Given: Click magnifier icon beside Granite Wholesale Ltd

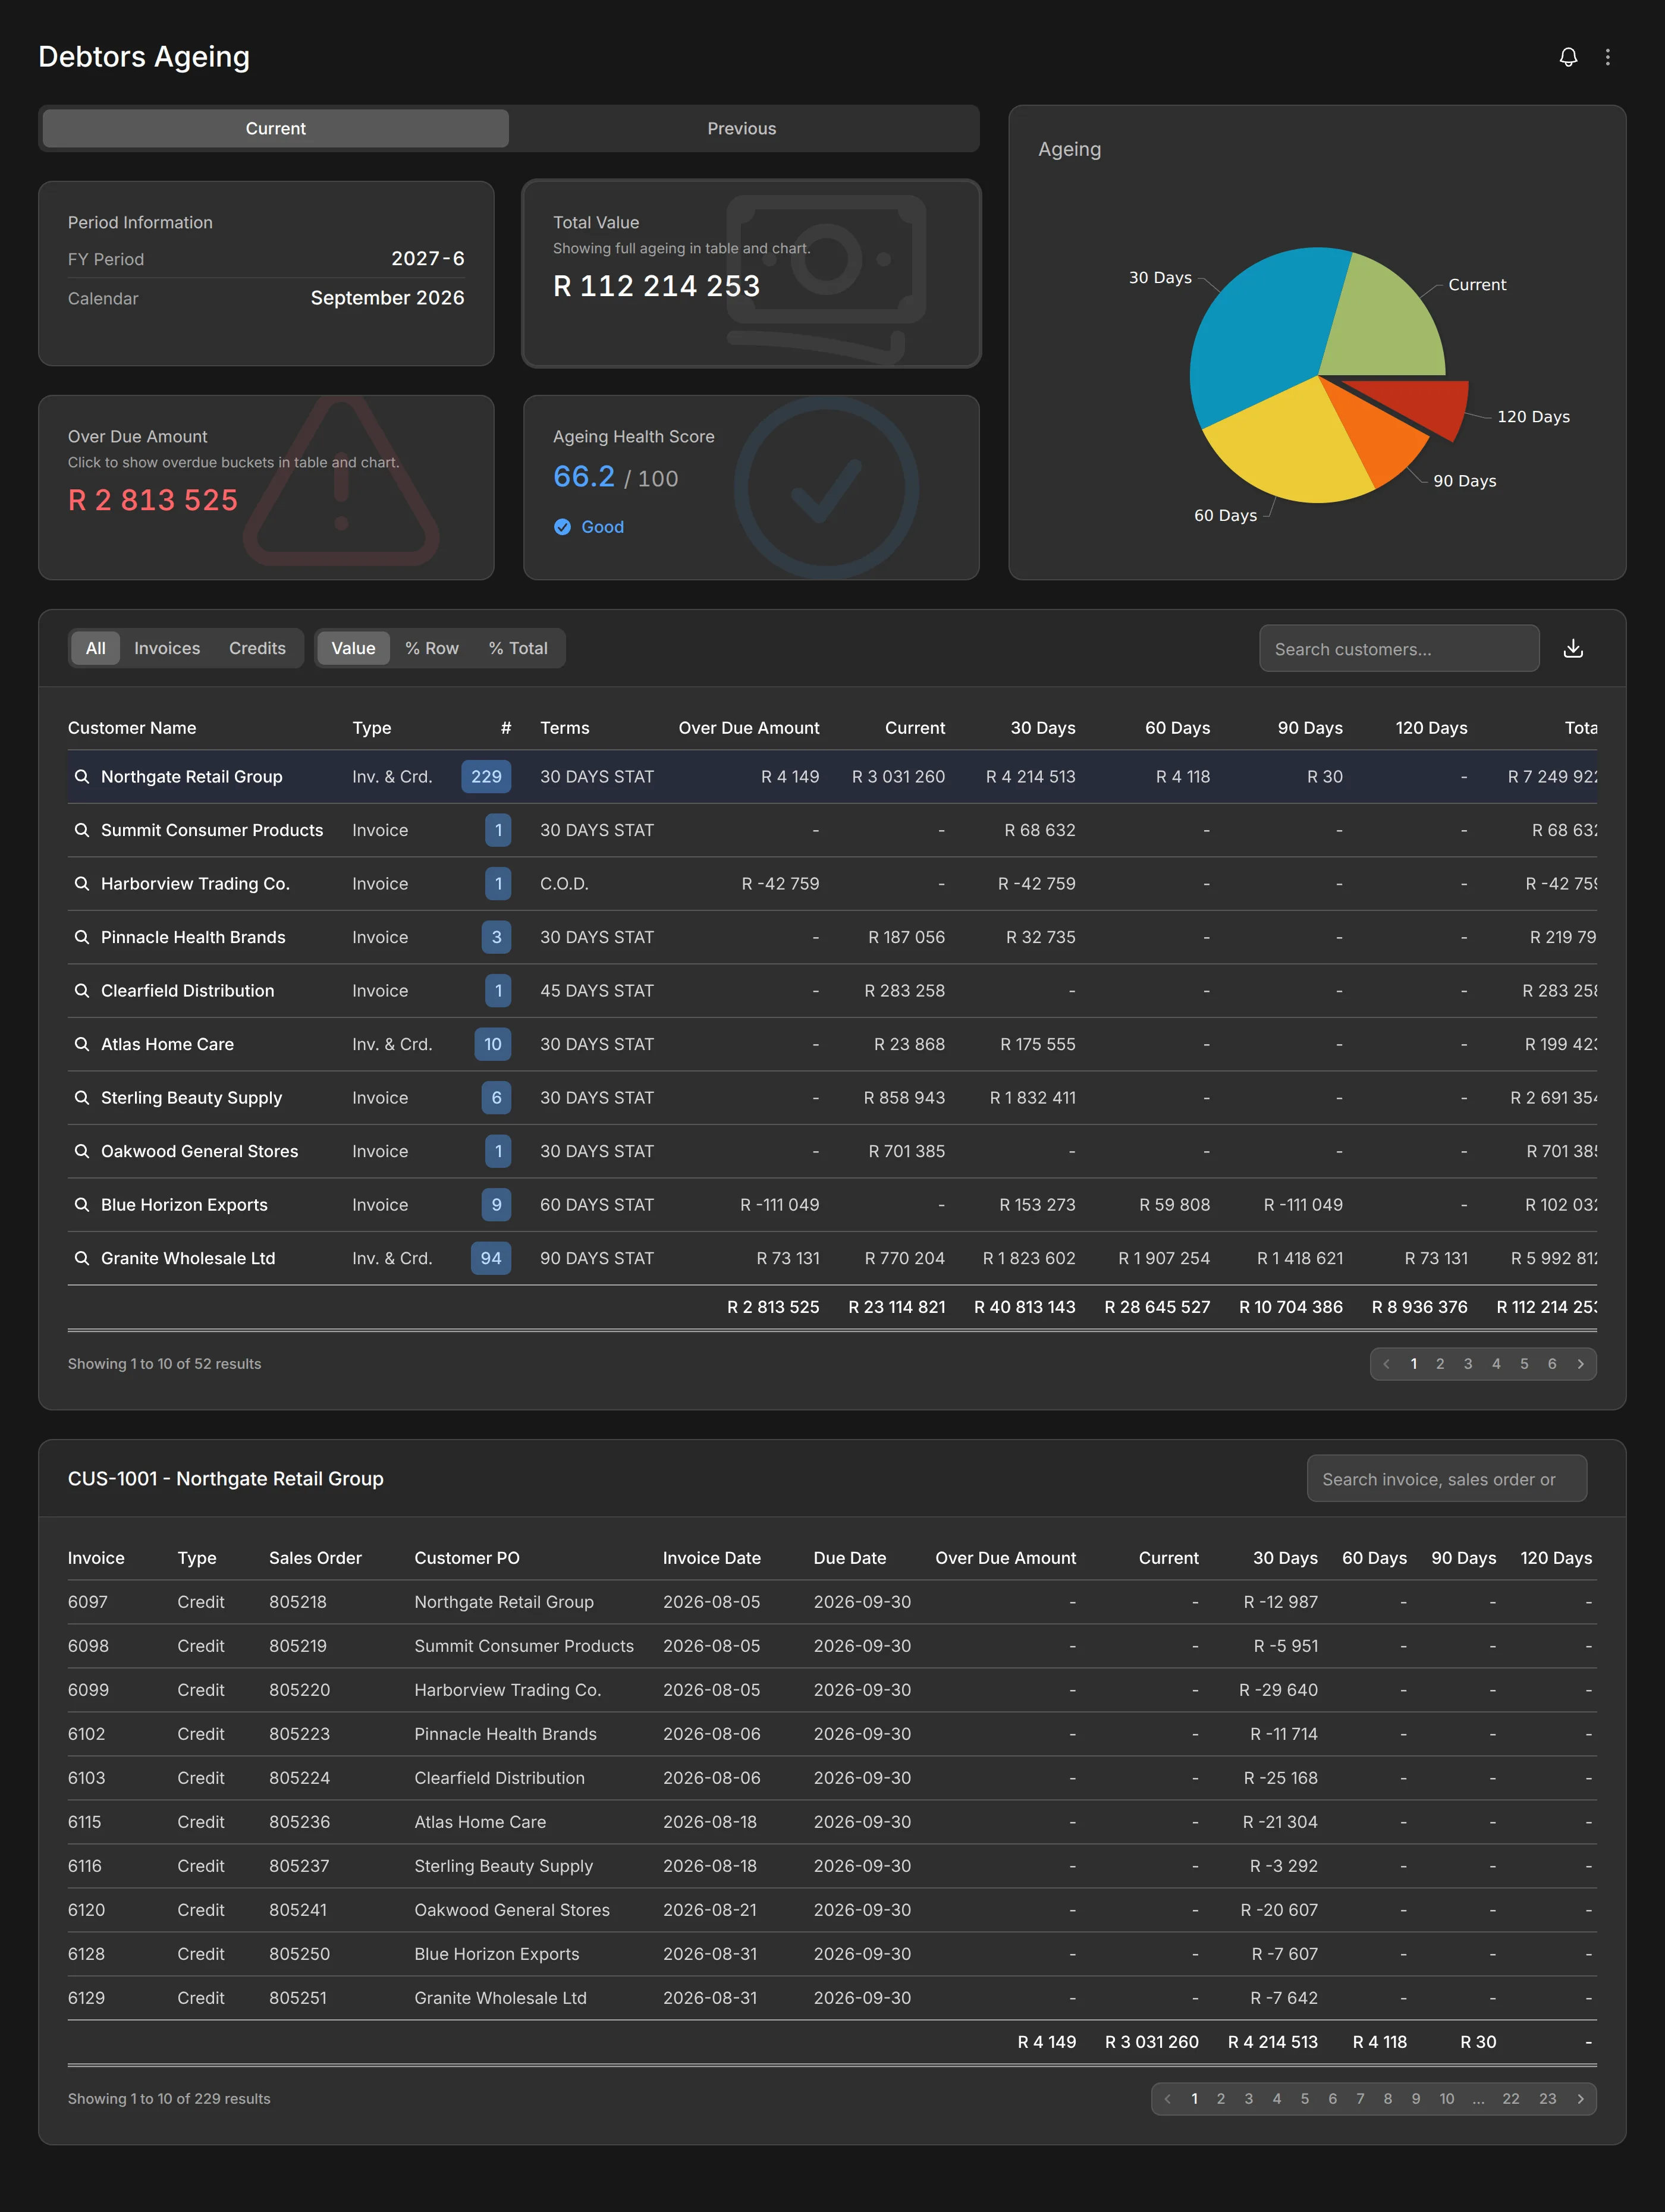Looking at the screenshot, I should [x=82, y=1258].
